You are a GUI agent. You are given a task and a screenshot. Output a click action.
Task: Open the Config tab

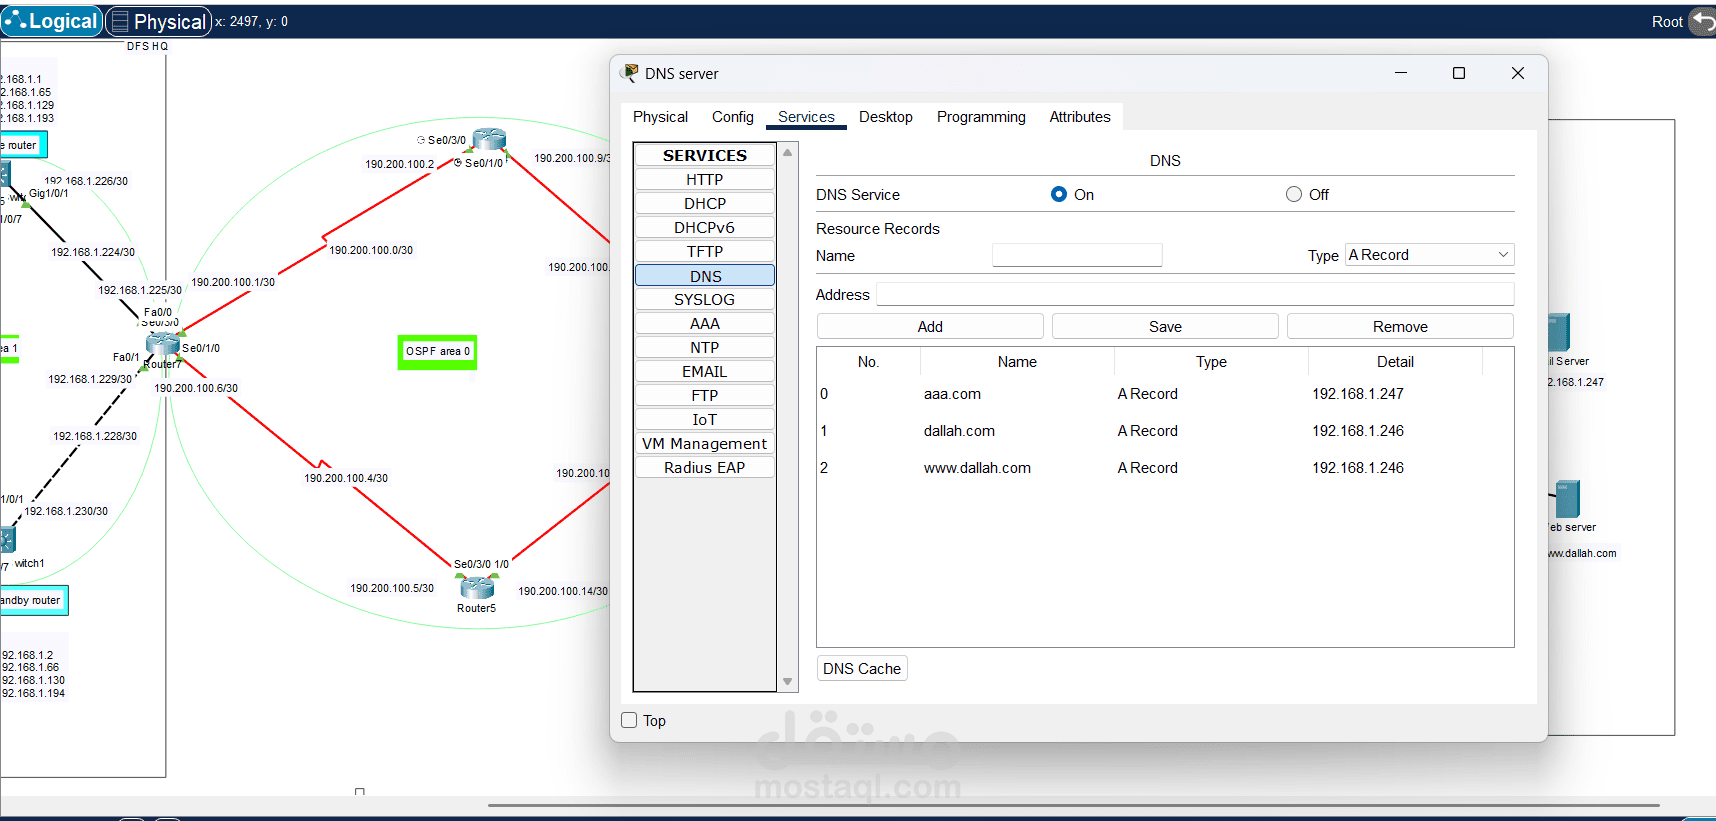tap(733, 117)
